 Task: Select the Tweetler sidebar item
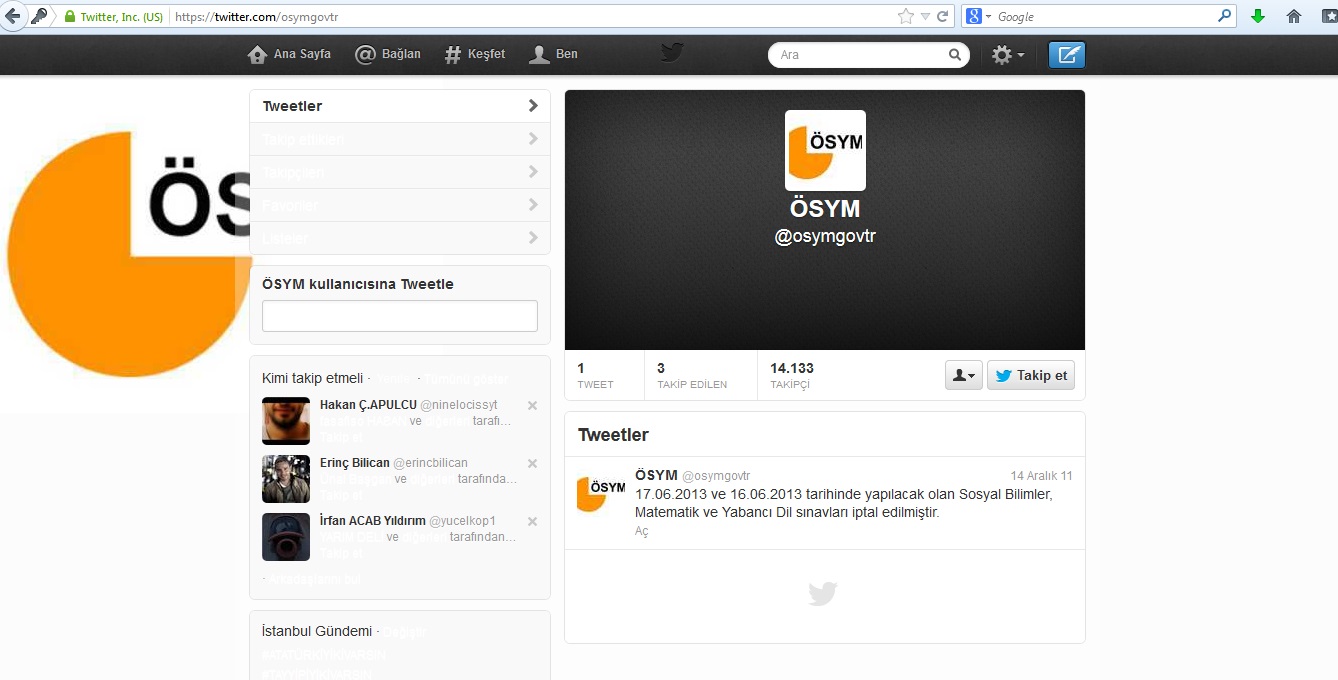click(400, 106)
